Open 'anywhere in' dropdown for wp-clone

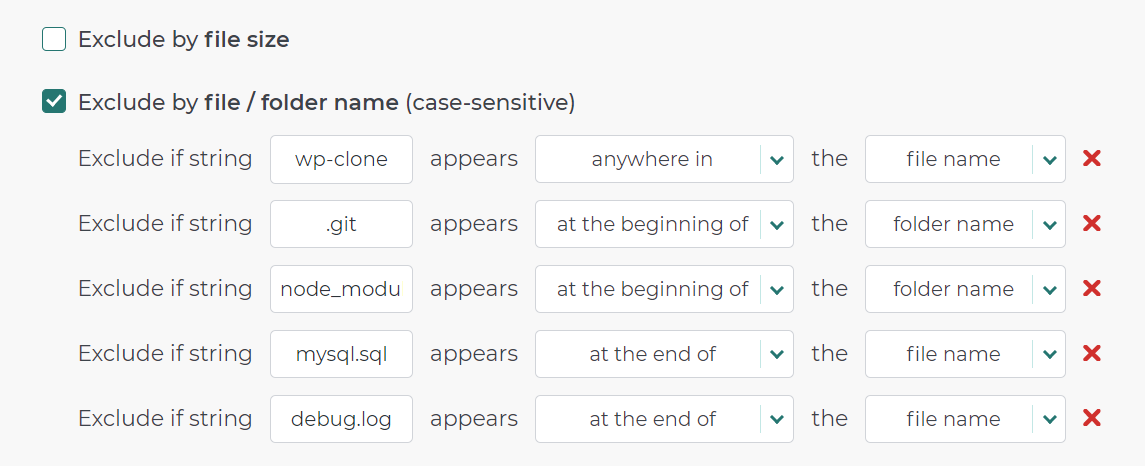coord(664,158)
